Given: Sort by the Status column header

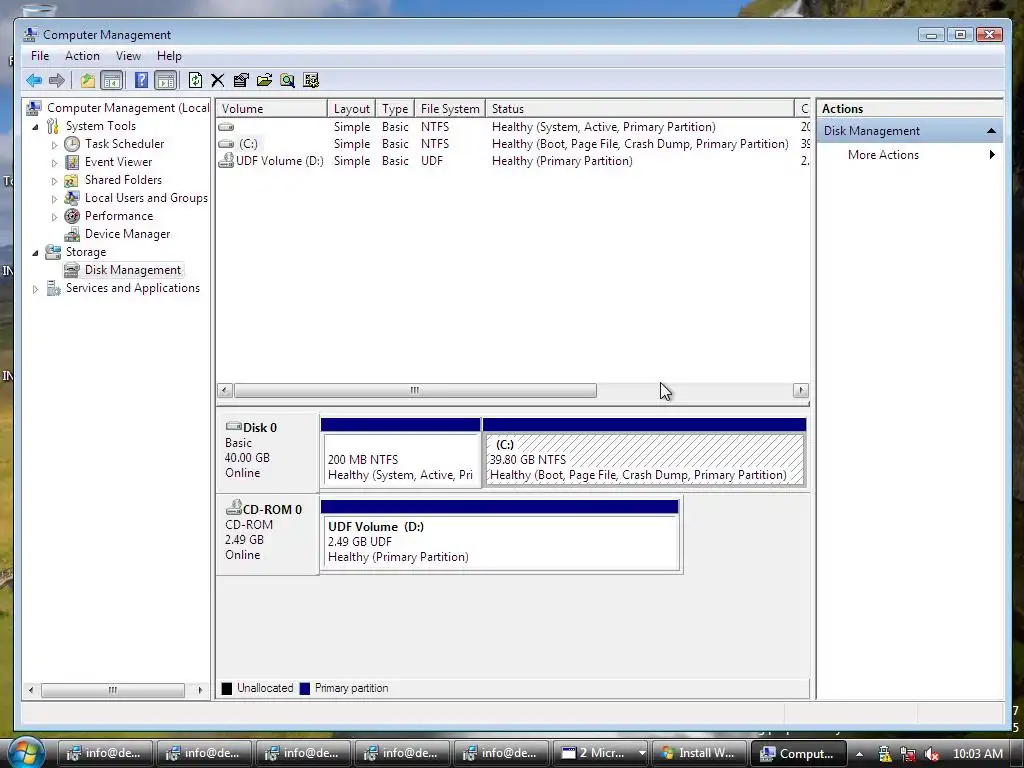Looking at the screenshot, I should 640,108.
